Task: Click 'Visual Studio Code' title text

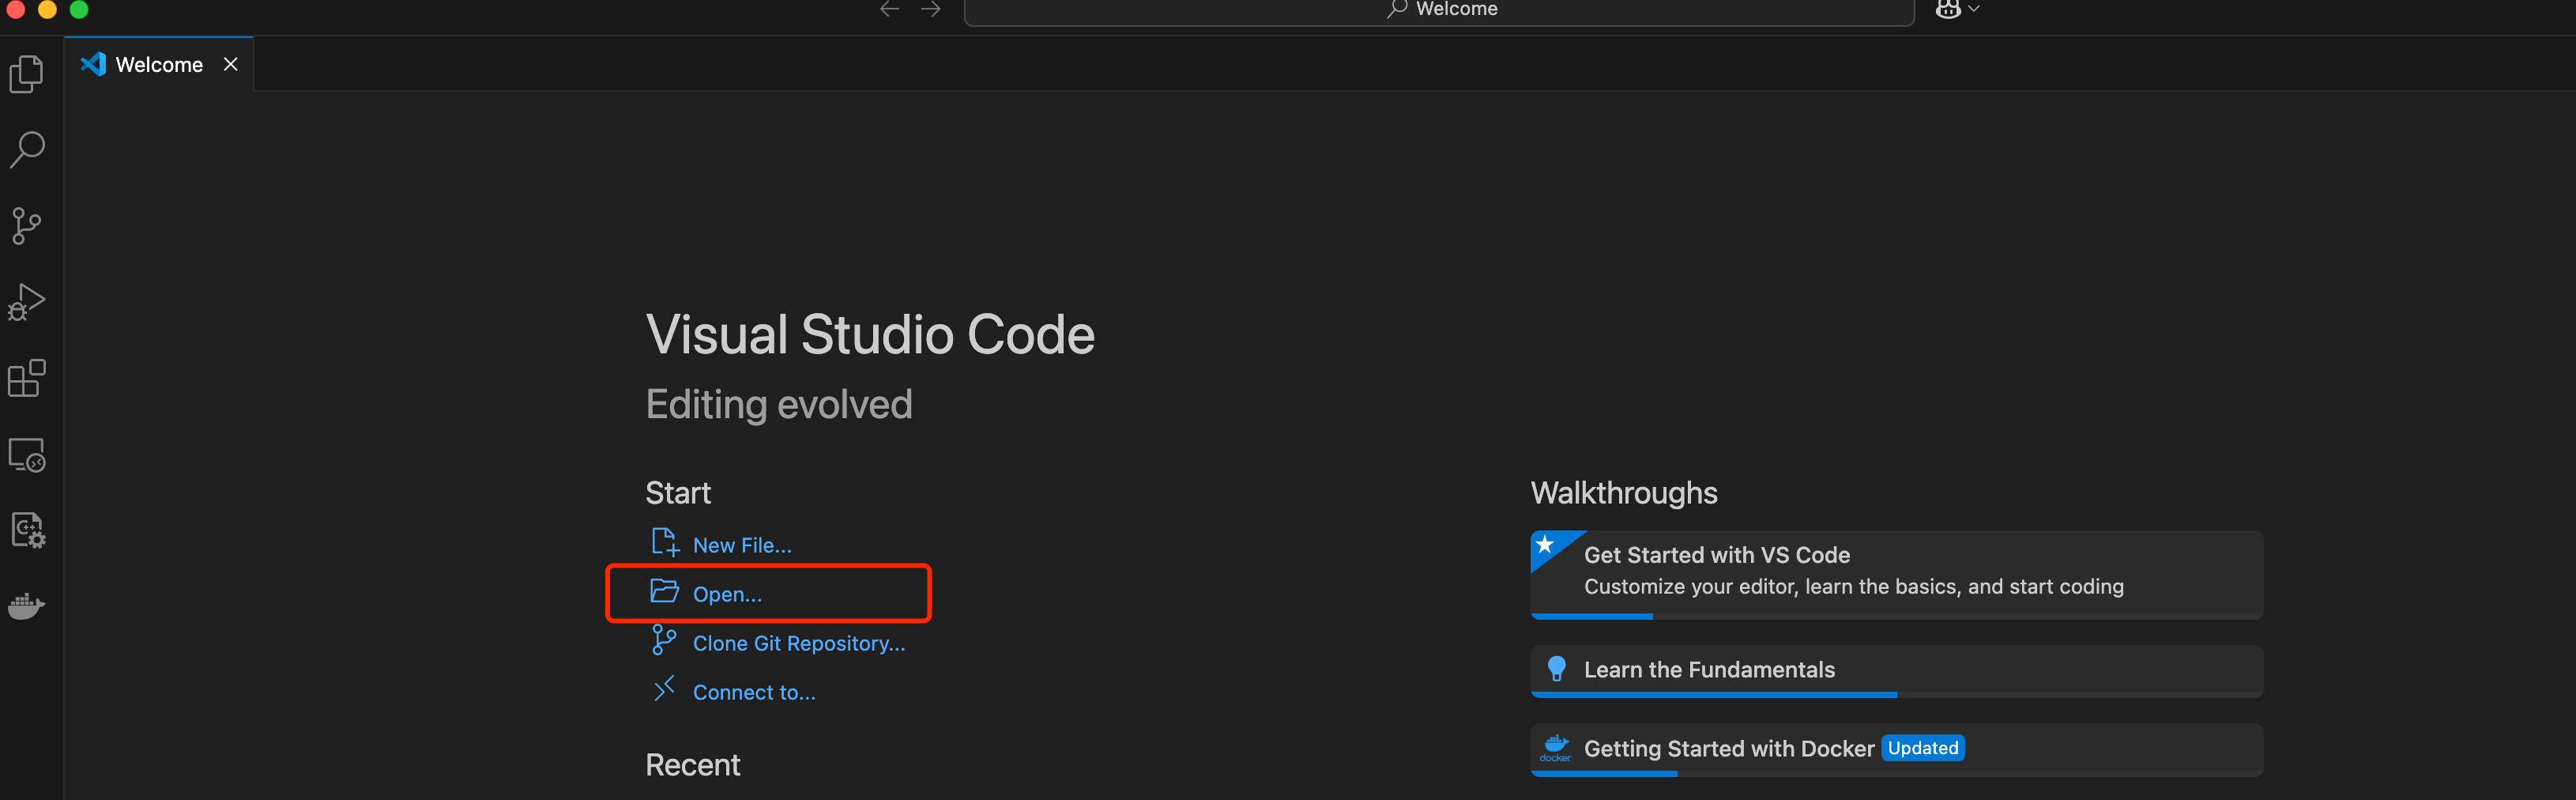Action: pos(870,335)
